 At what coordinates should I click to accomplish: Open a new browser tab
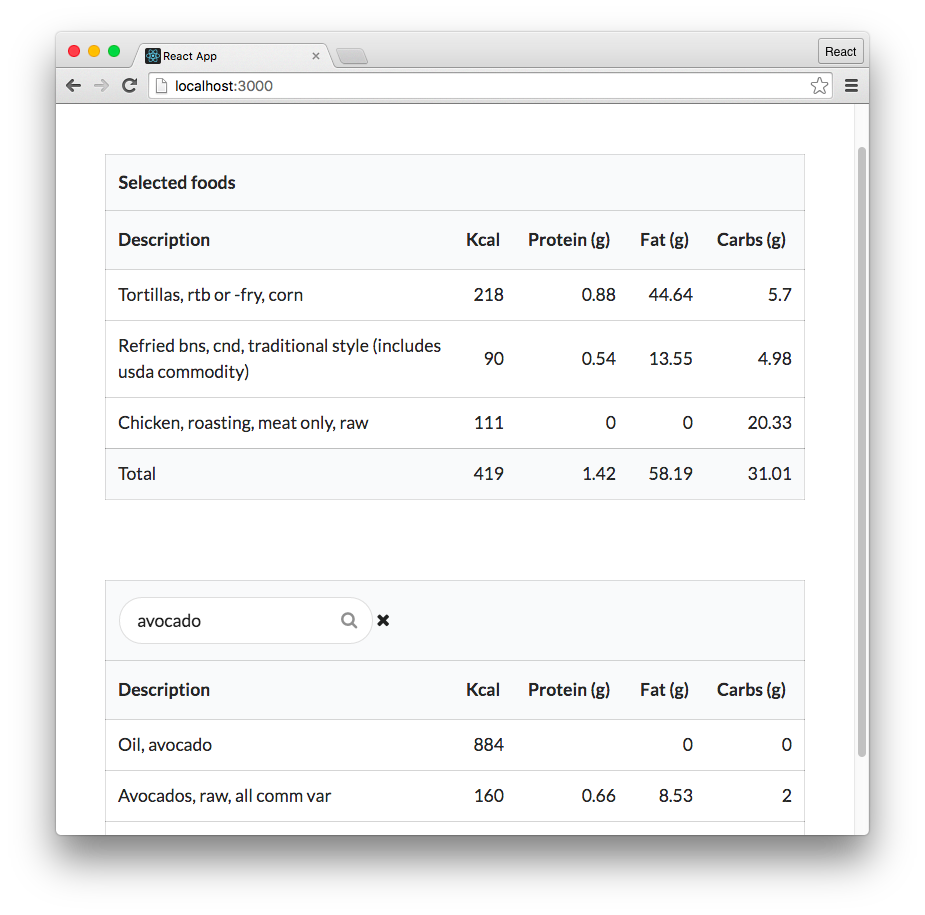click(x=352, y=56)
